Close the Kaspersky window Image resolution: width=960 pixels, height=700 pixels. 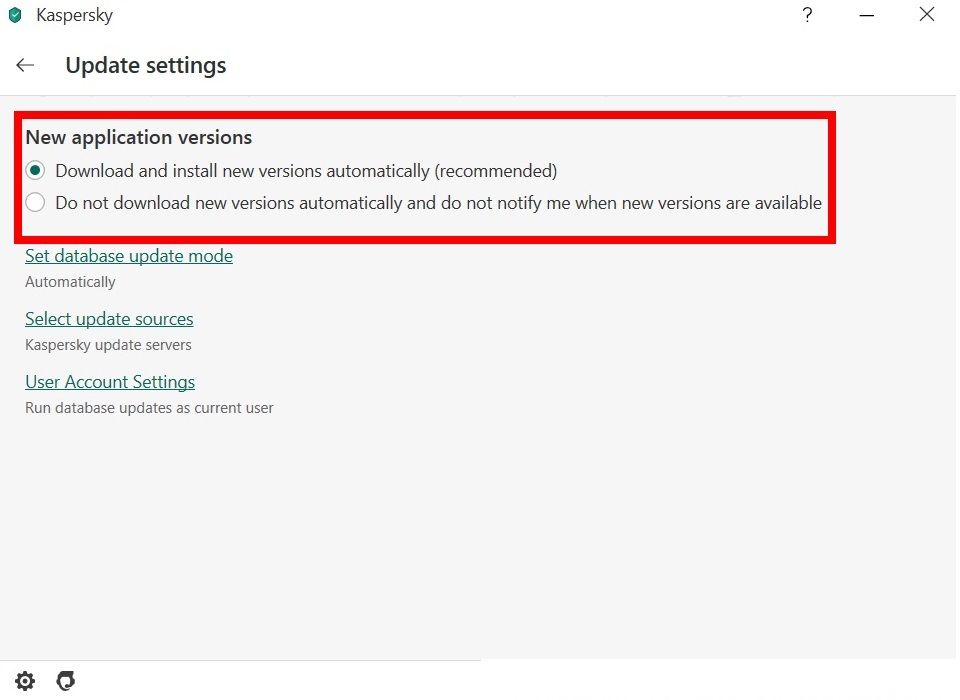click(927, 14)
